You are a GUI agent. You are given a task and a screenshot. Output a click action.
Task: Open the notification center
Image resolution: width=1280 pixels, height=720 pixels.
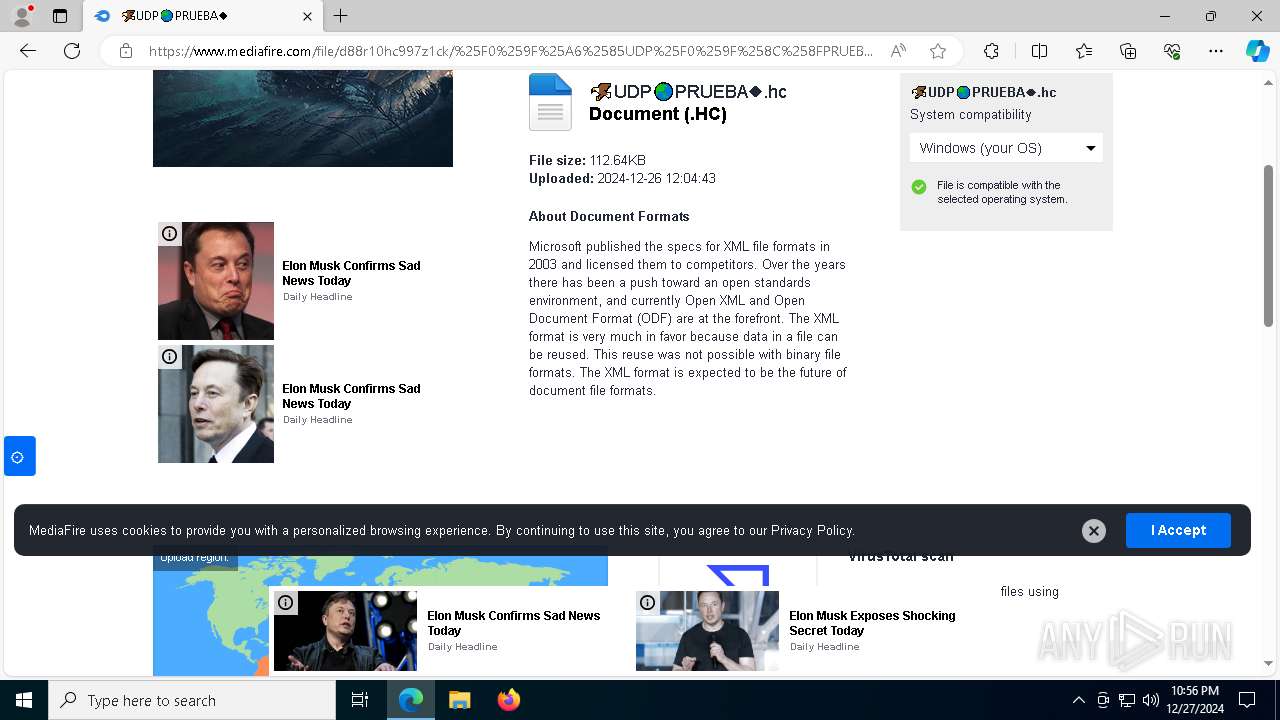(1247, 700)
